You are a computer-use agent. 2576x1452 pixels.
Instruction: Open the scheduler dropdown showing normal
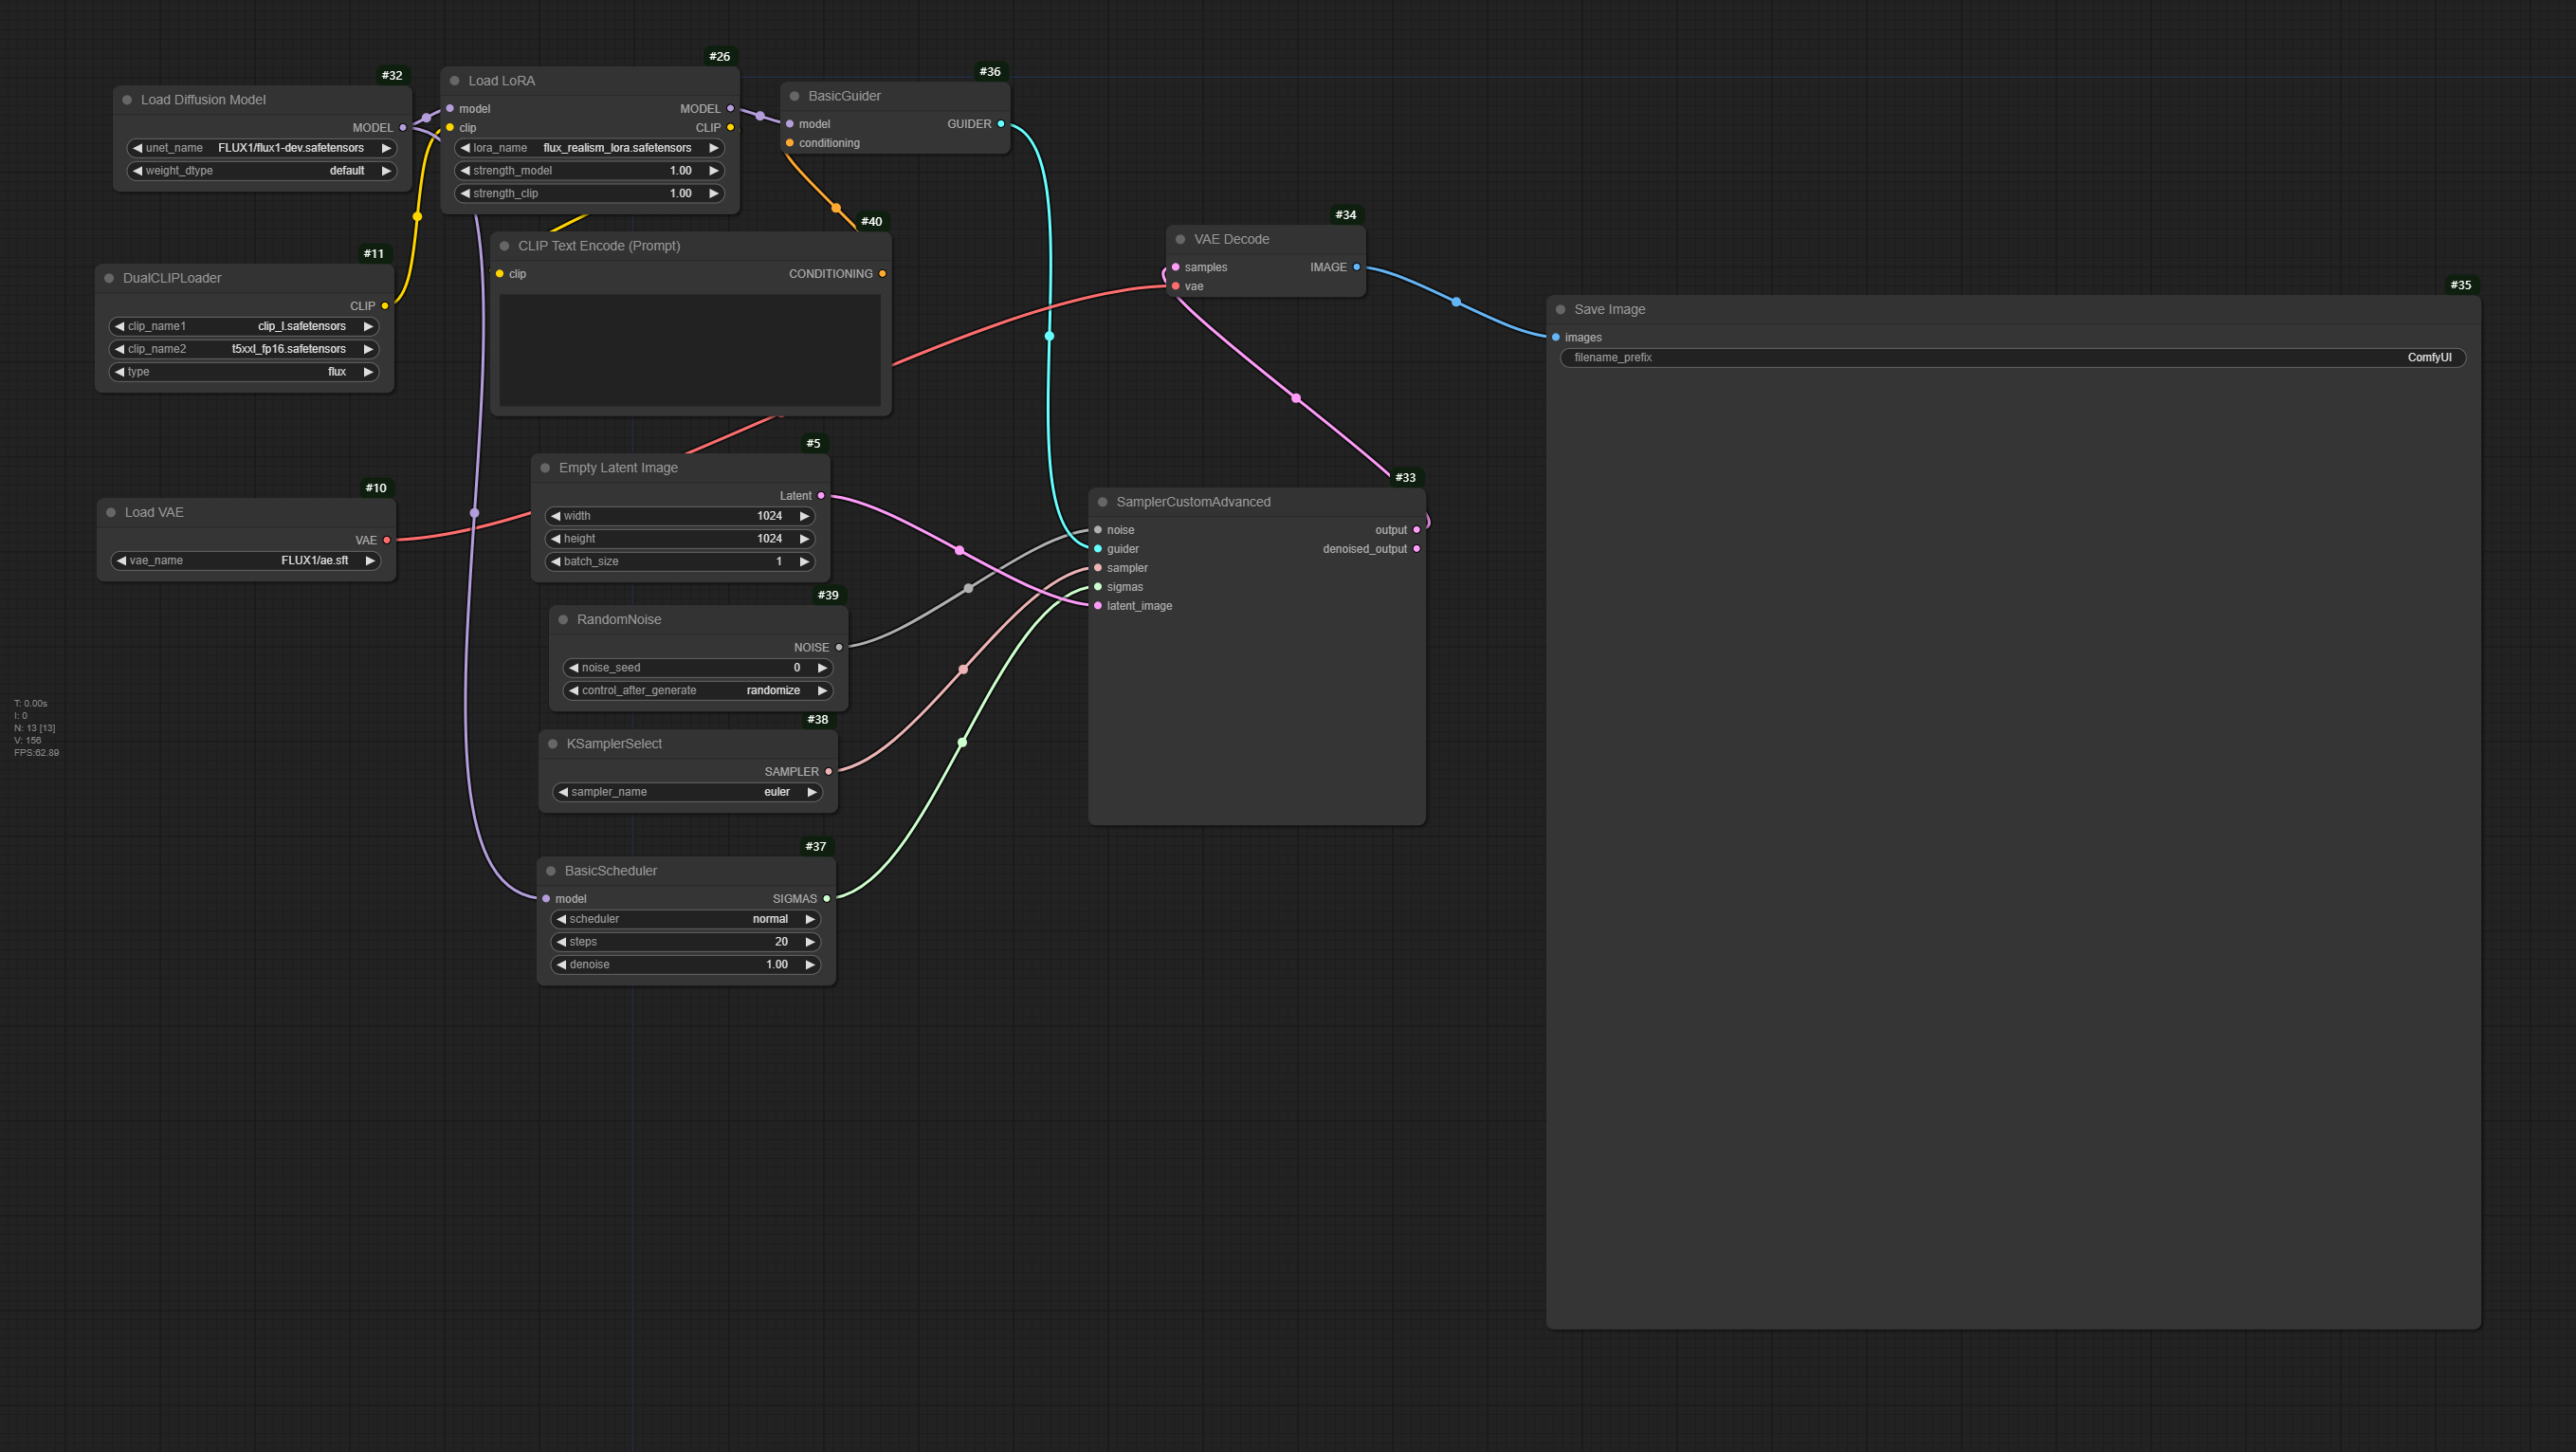[686, 919]
